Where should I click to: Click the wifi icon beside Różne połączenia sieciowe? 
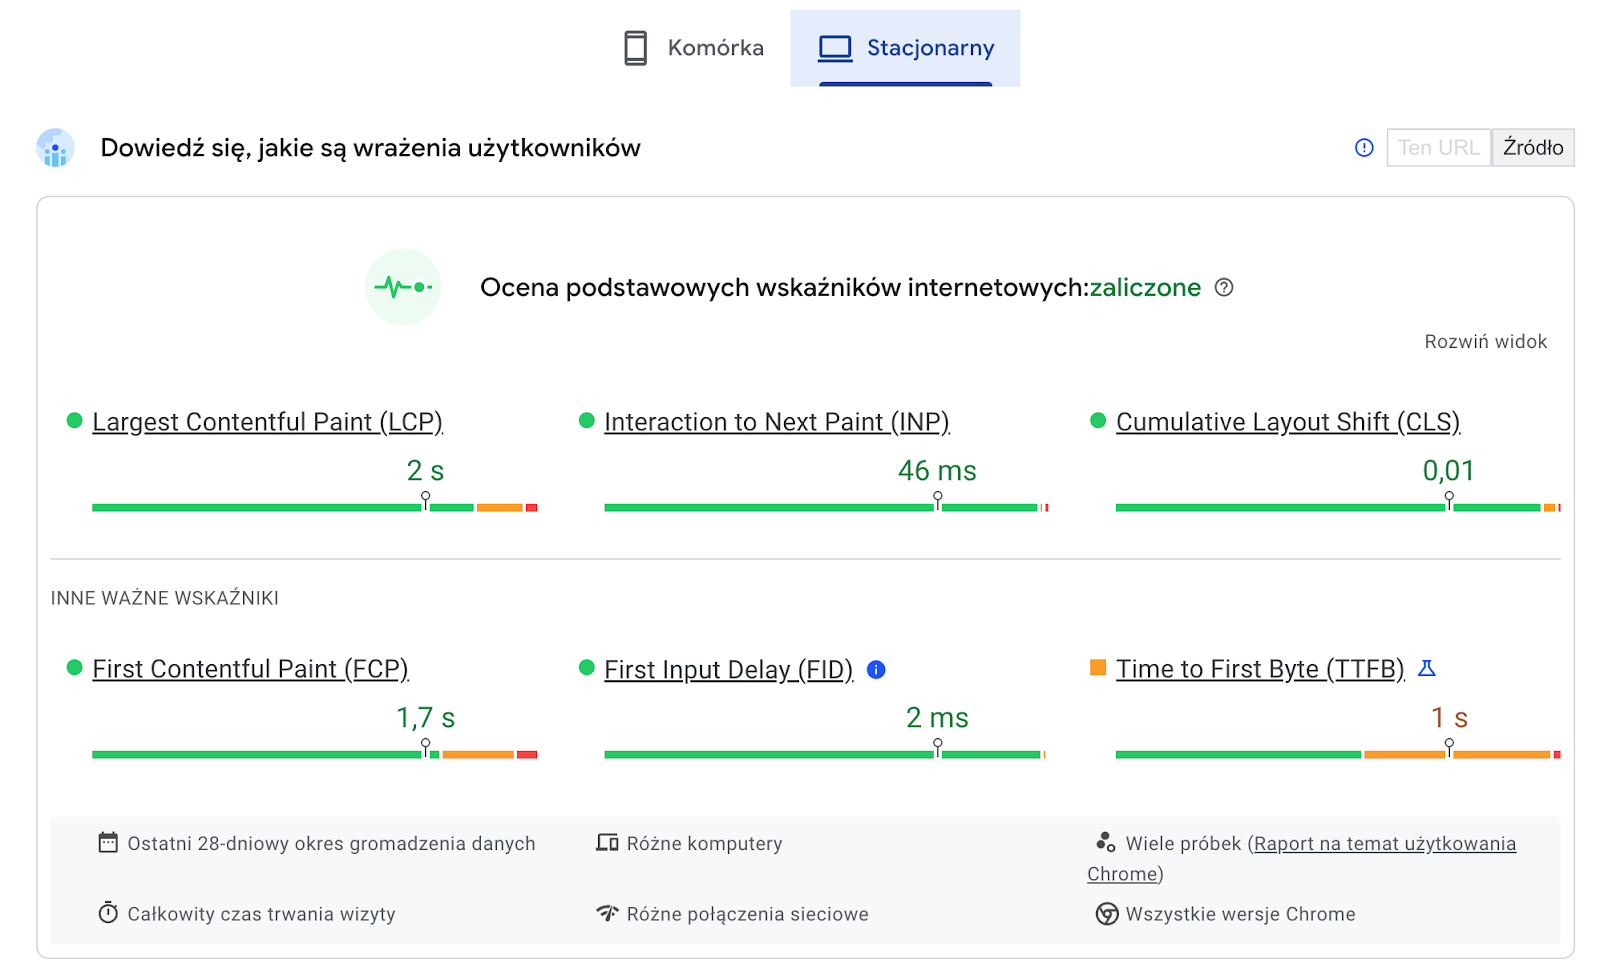607,913
